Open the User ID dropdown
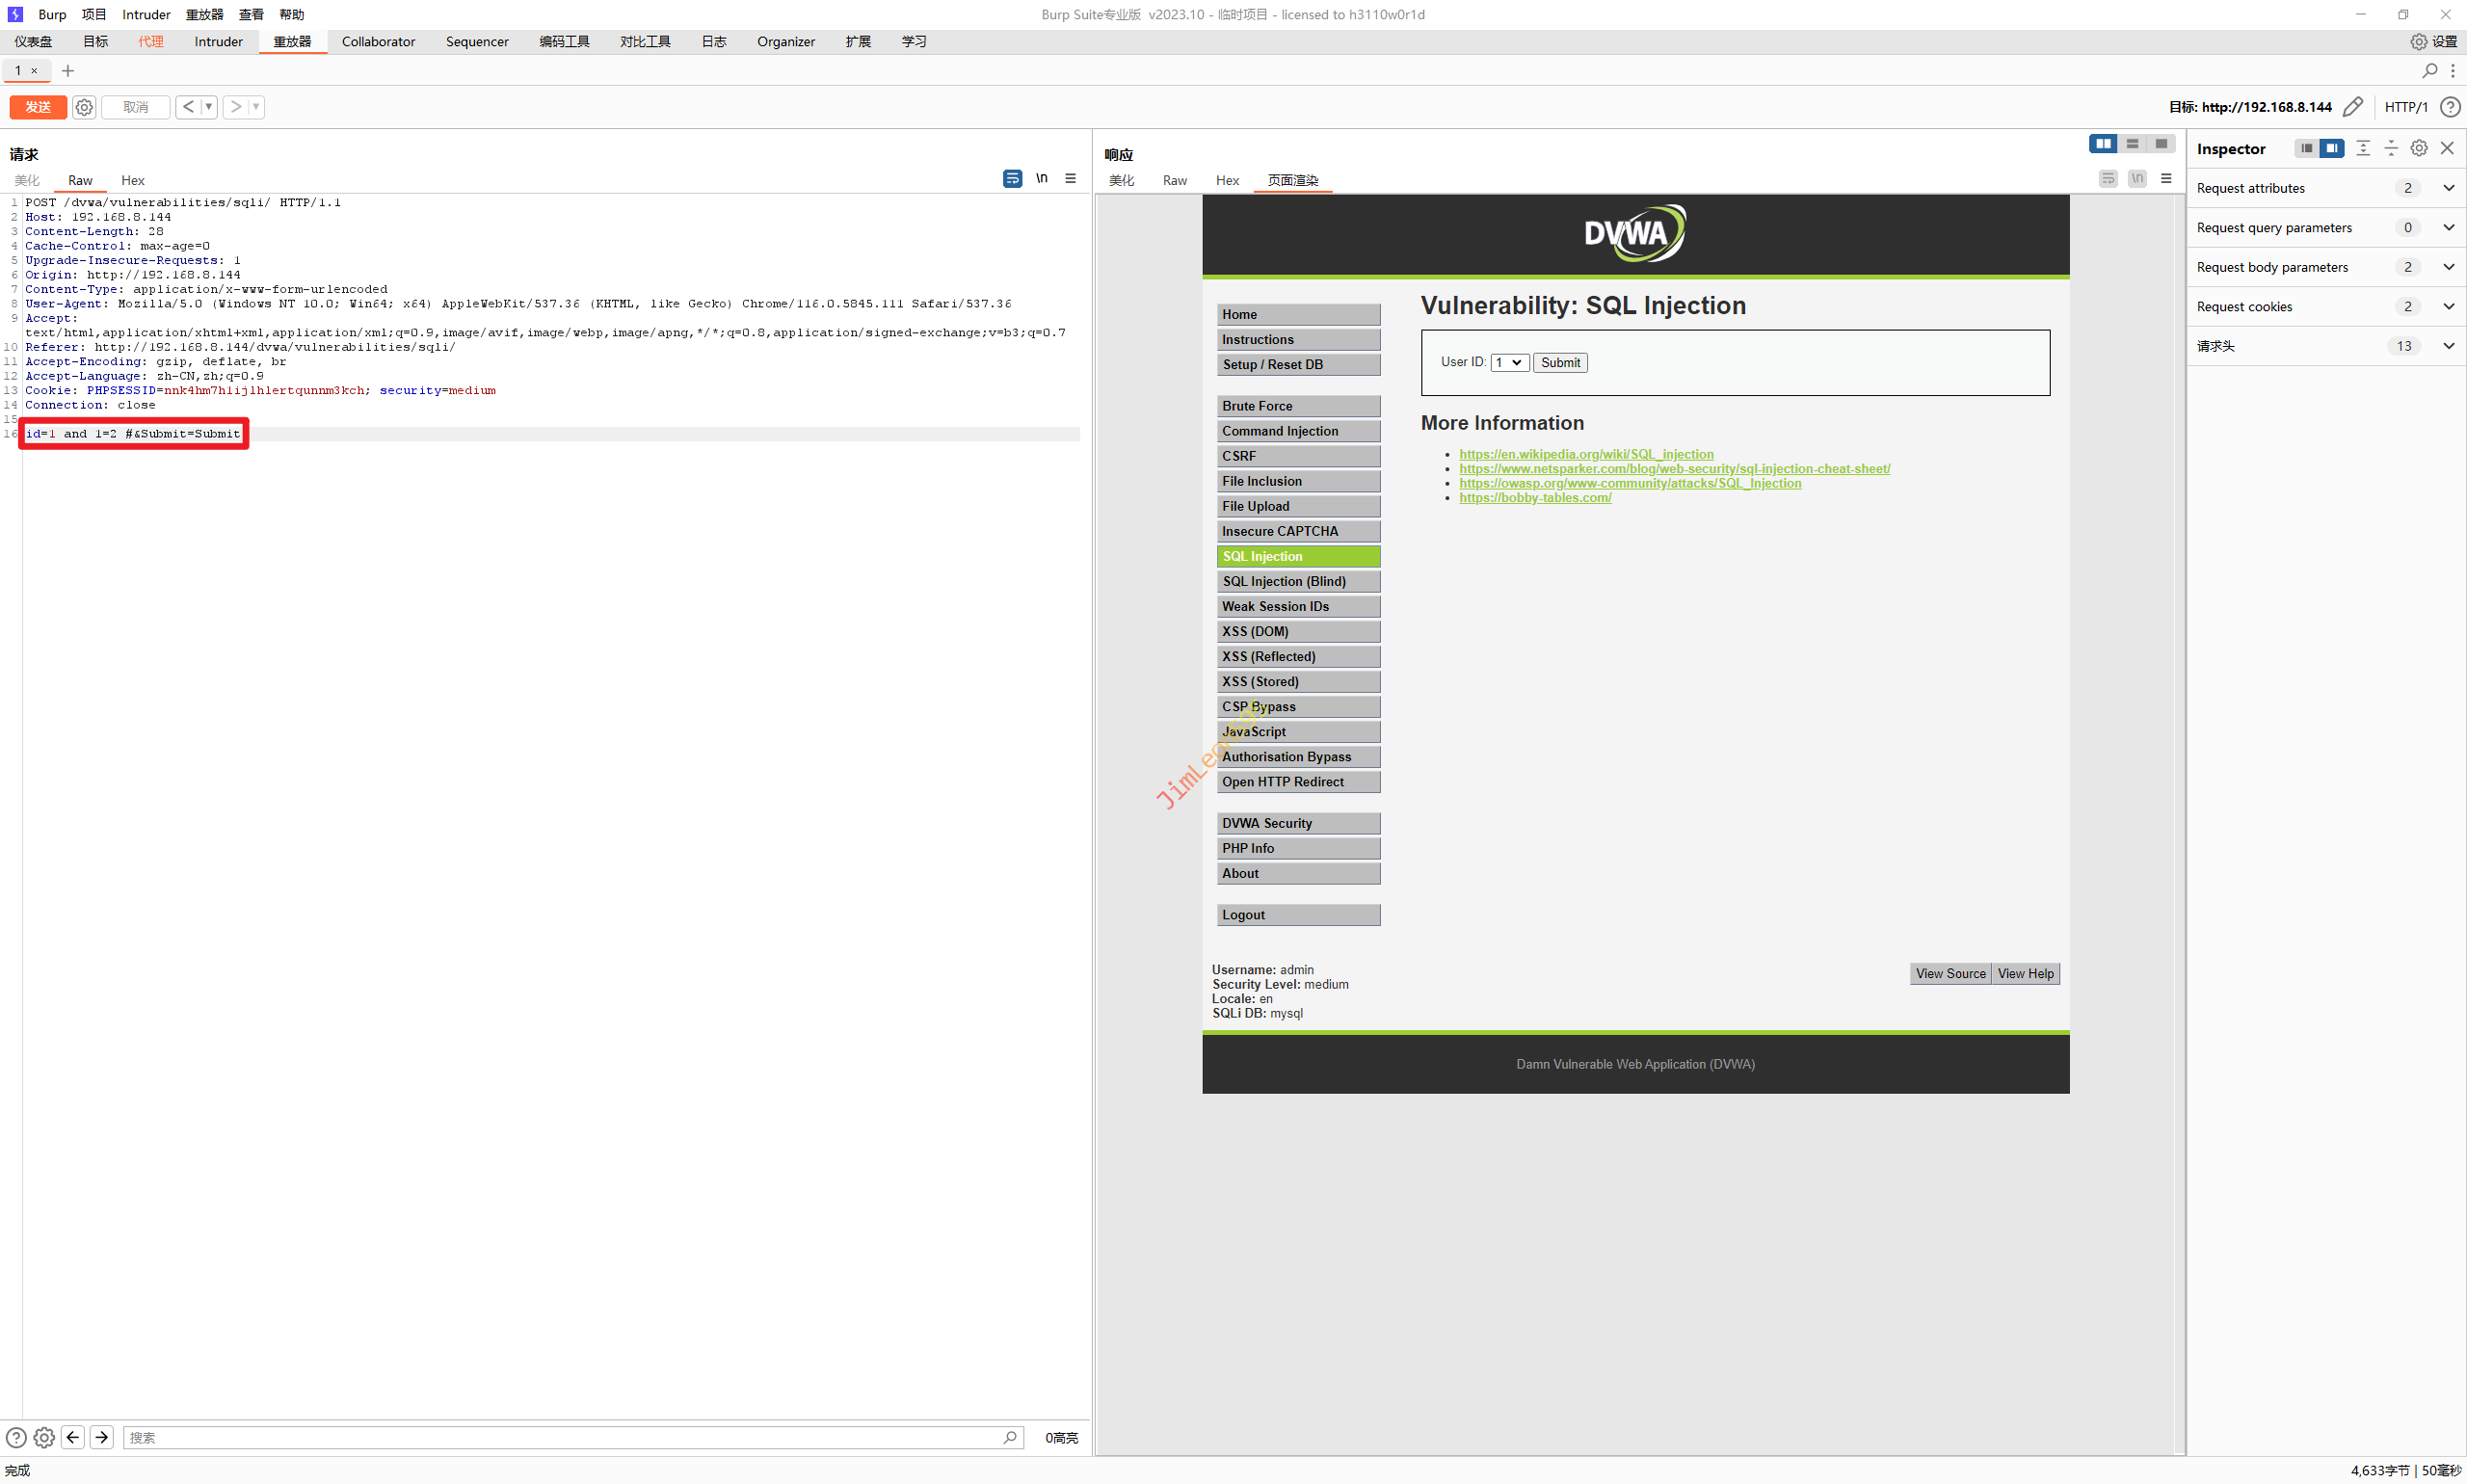Image resolution: width=2467 pixels, height=1484 pixels. [x=1509, y=362]
